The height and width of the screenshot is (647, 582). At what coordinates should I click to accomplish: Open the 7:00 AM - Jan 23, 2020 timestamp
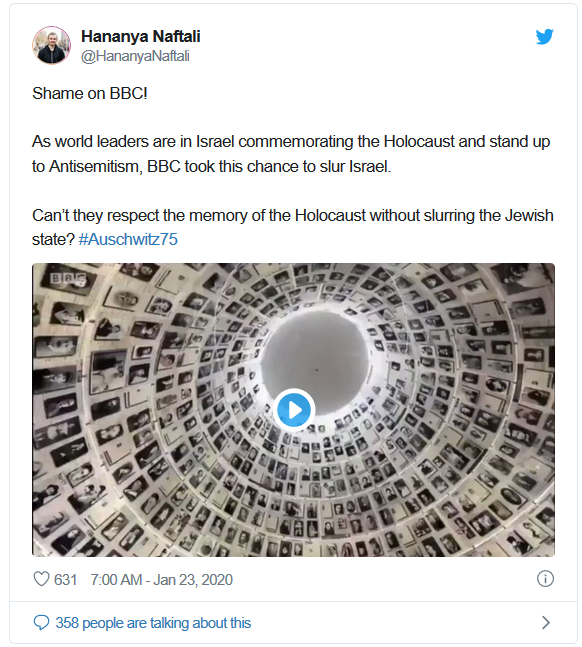[x=161, y=579]
